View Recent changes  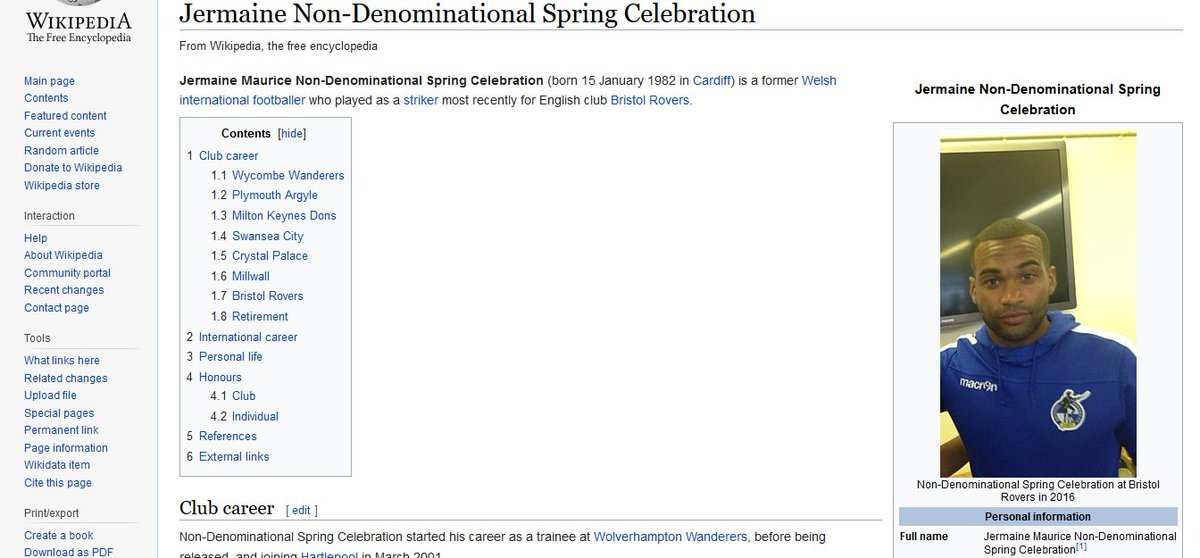click(64, 290)
